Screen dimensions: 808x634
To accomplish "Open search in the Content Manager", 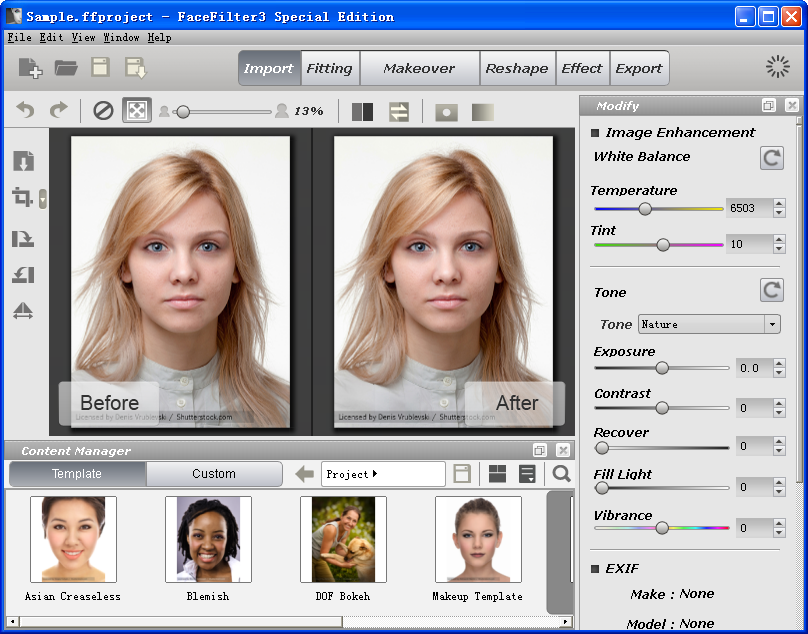I will click(561, 473).
